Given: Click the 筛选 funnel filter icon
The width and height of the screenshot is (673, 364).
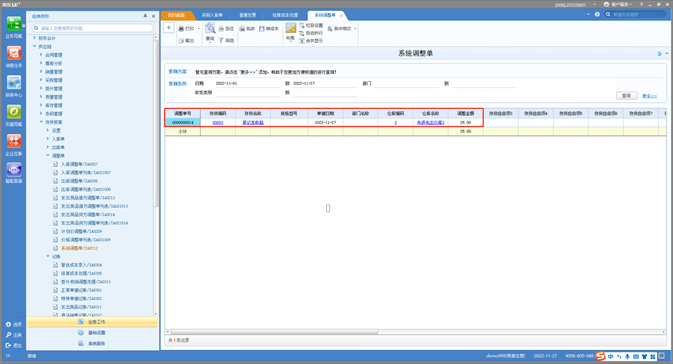Looking at the screenshot, I should [221, 40].
